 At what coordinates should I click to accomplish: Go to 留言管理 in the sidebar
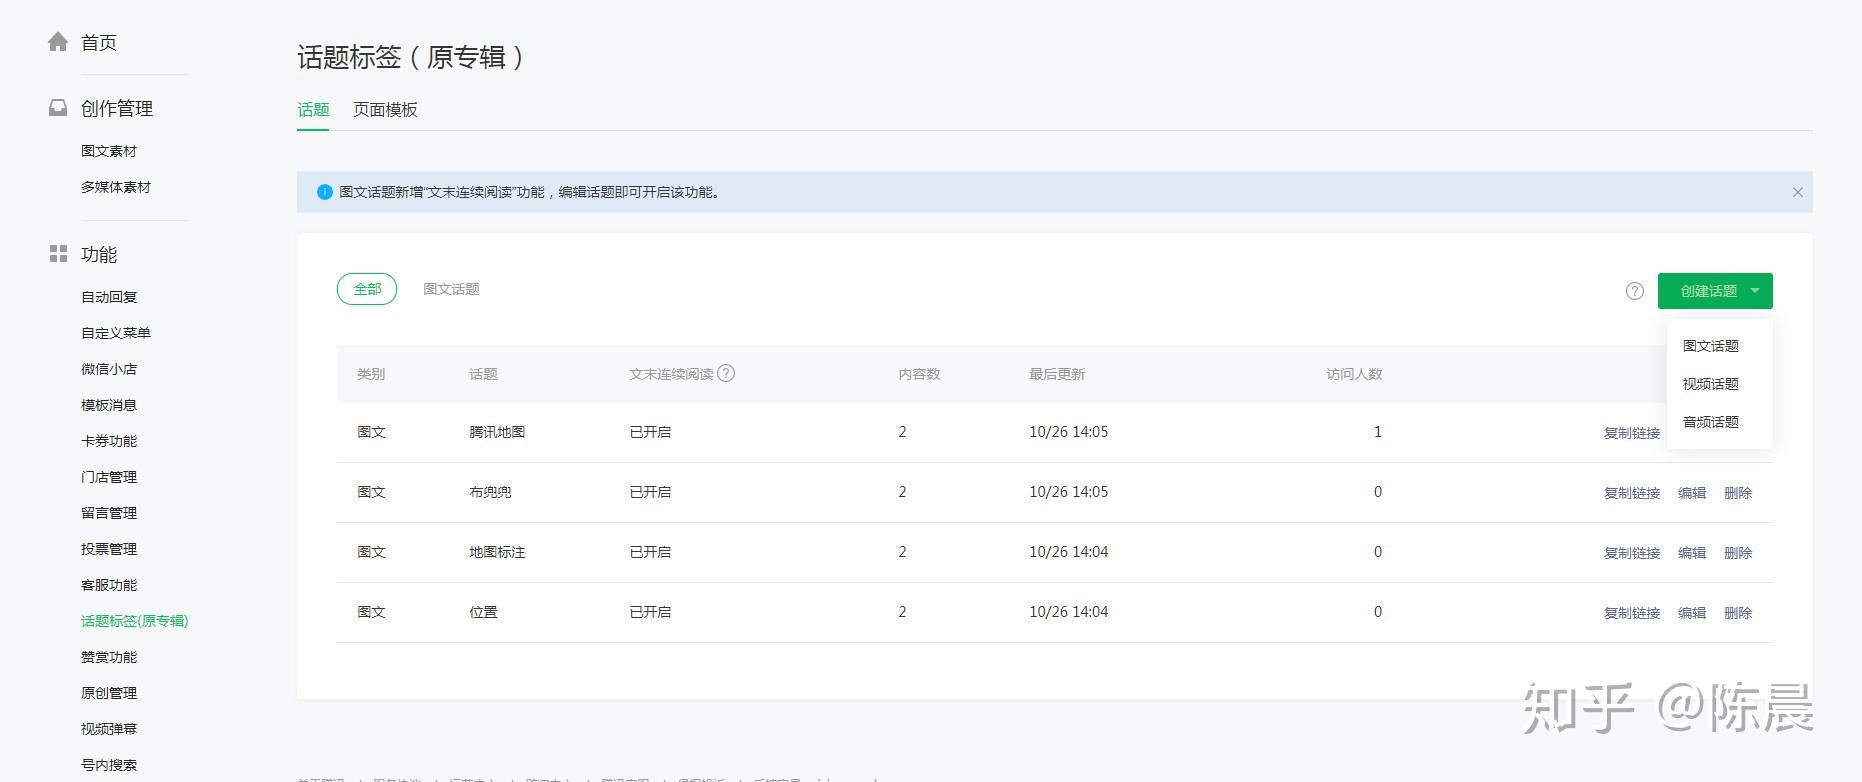tap(109, 513)
